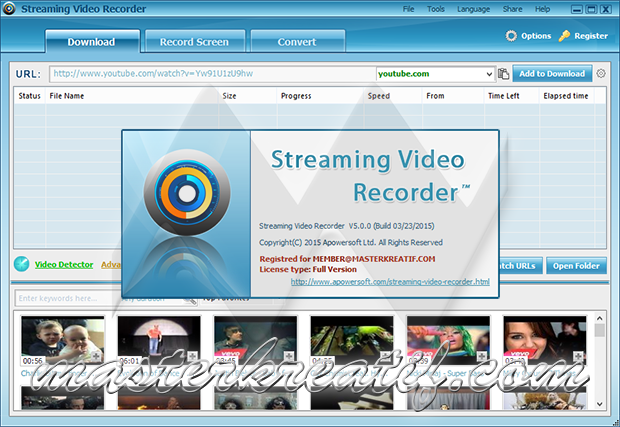This screenshot has width=620, height=427.
Task: Click the From column header
Action: [435, 96]
